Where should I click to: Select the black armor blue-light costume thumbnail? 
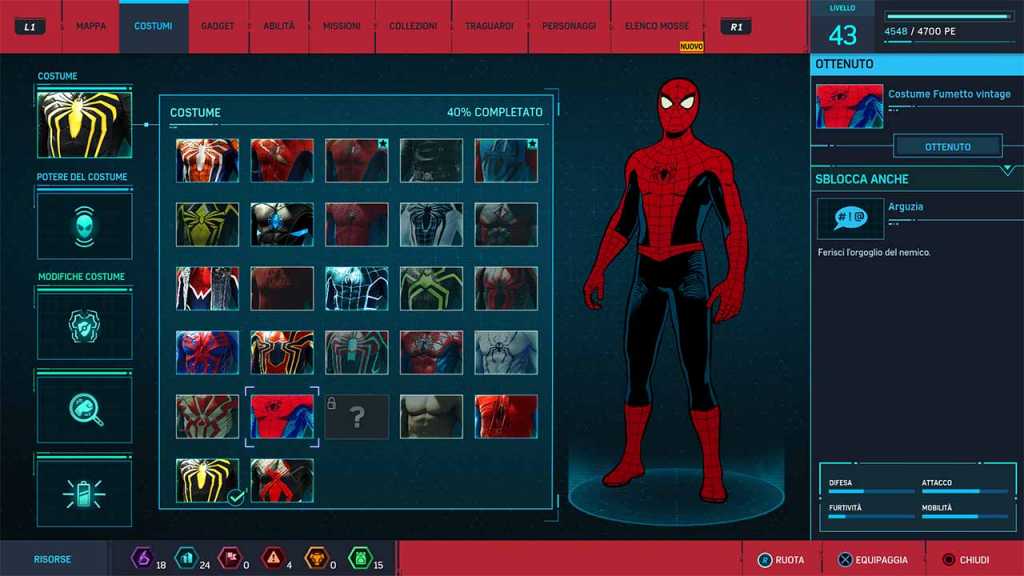point(282,224)
